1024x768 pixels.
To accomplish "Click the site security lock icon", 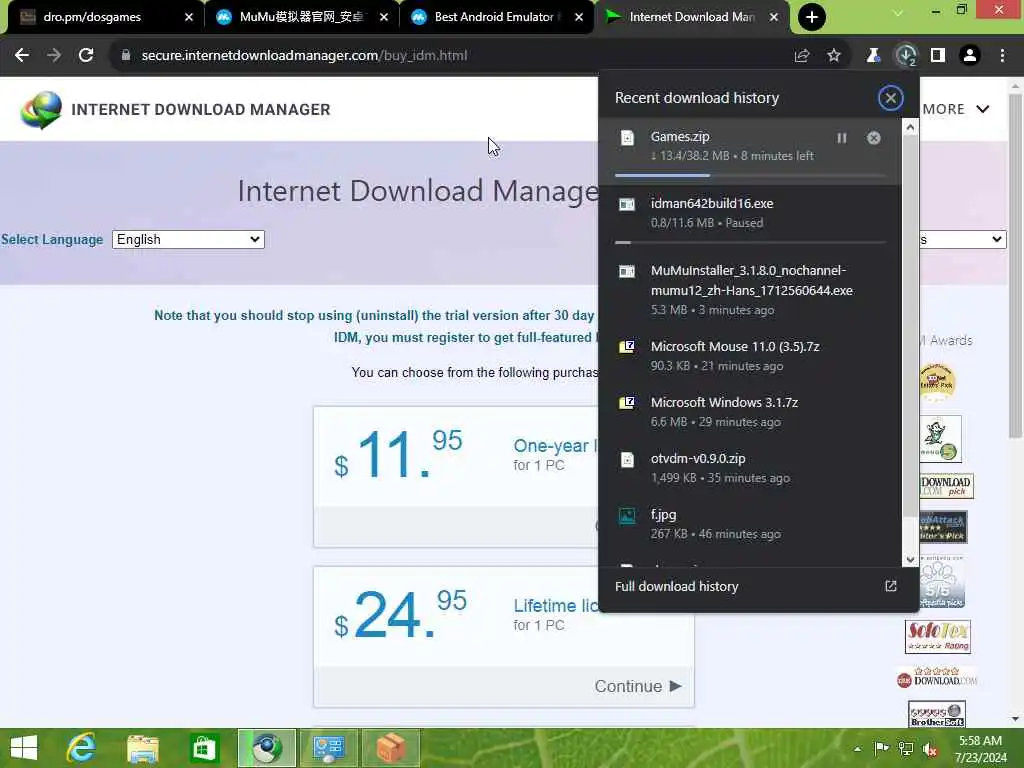I will point(125,56).
